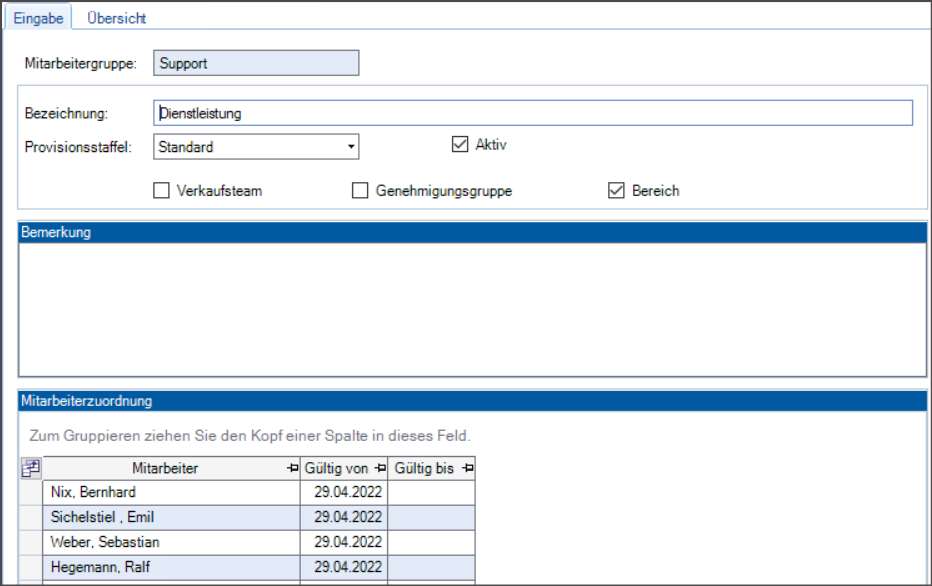Switch to the Übersicht tab

(116, 19)
